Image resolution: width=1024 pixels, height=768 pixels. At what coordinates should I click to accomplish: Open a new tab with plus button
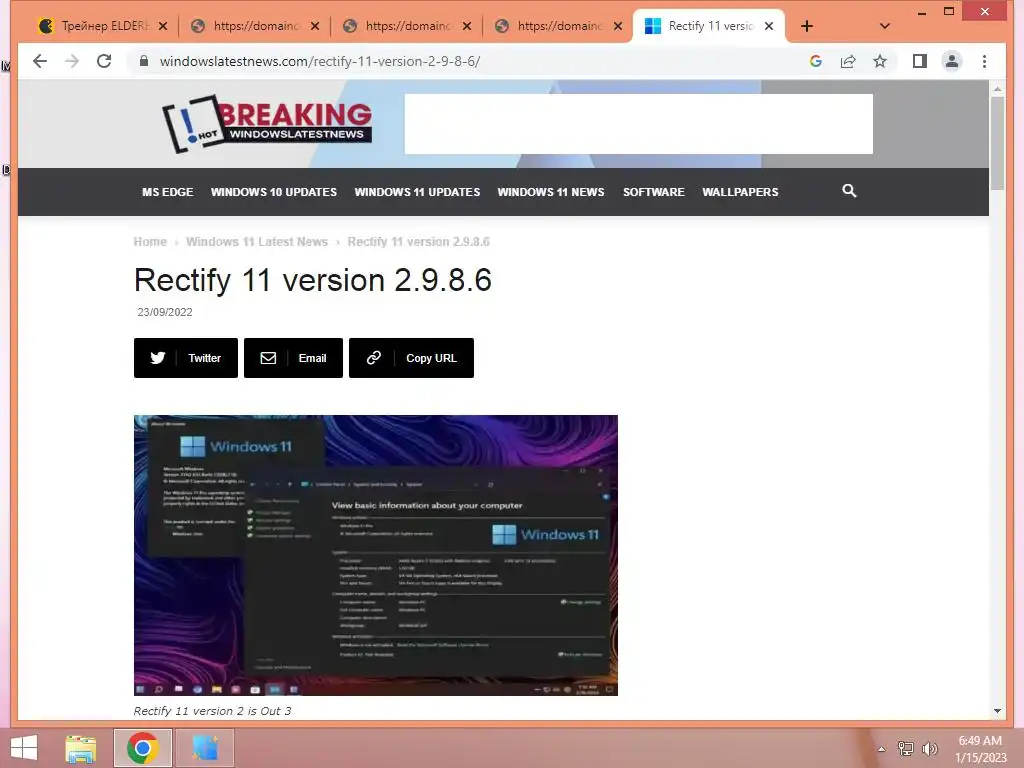point(807,26)
